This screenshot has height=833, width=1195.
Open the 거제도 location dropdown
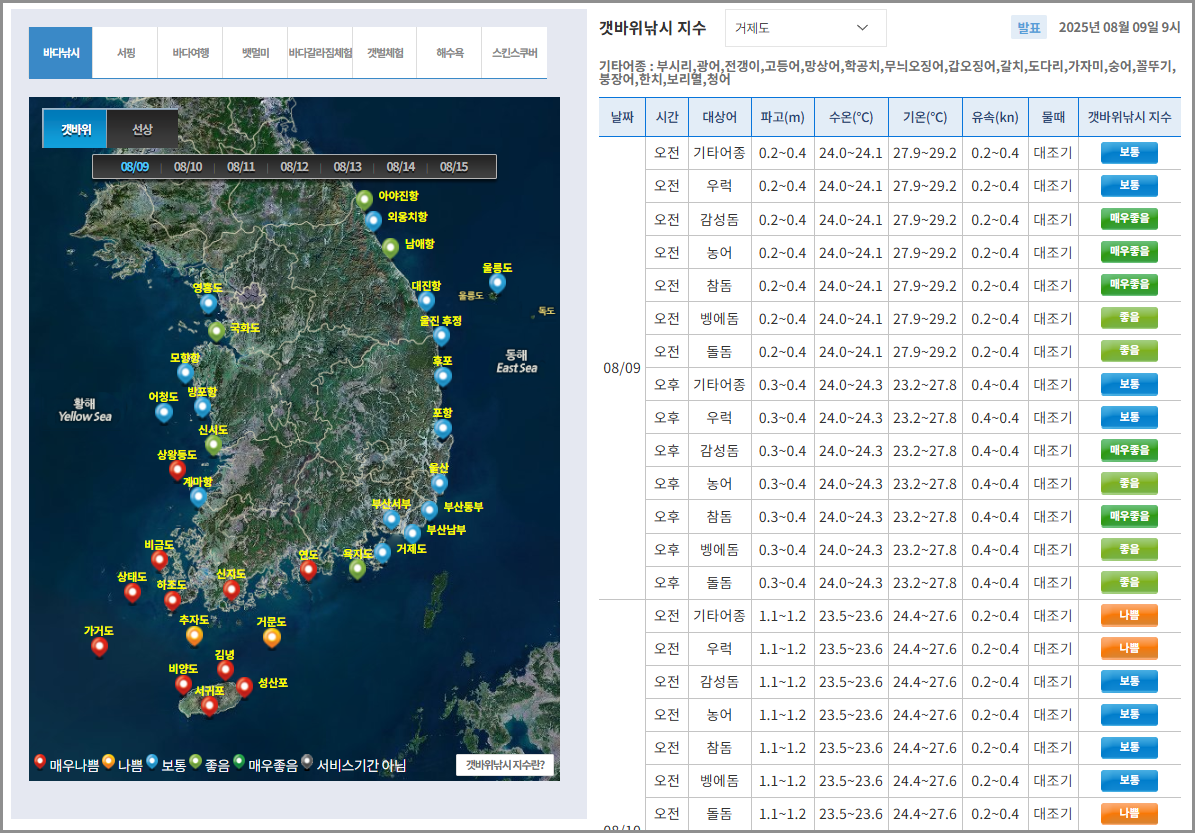tap(805, 28)
